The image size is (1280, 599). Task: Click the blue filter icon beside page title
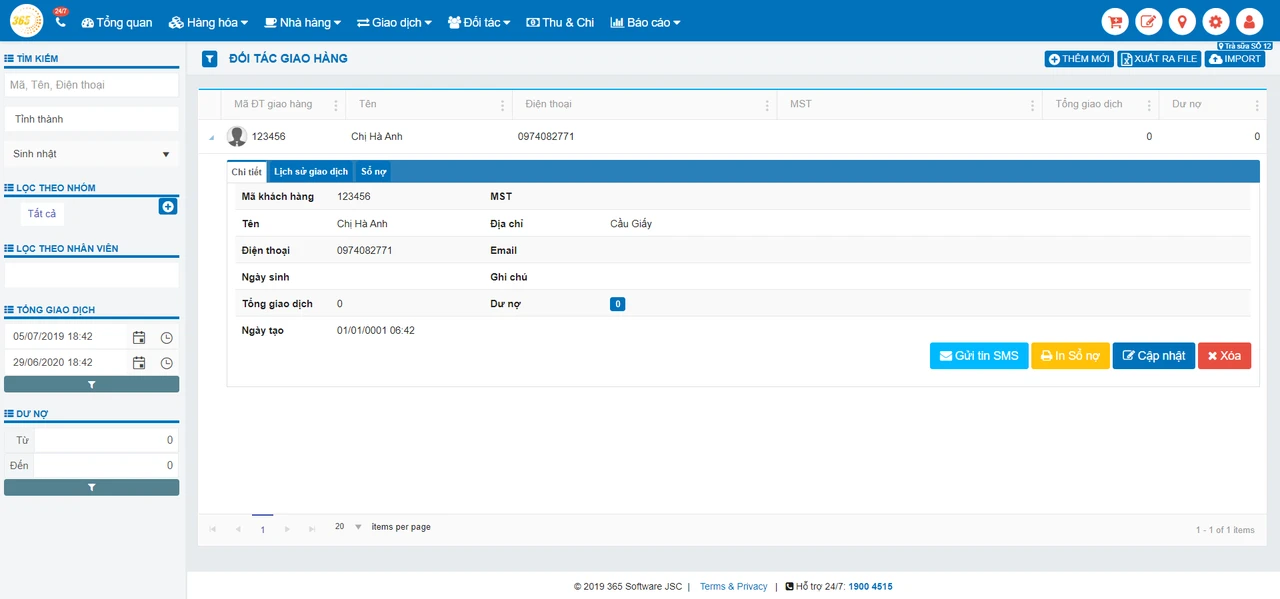pyautogui.click(x=209, y=59)
